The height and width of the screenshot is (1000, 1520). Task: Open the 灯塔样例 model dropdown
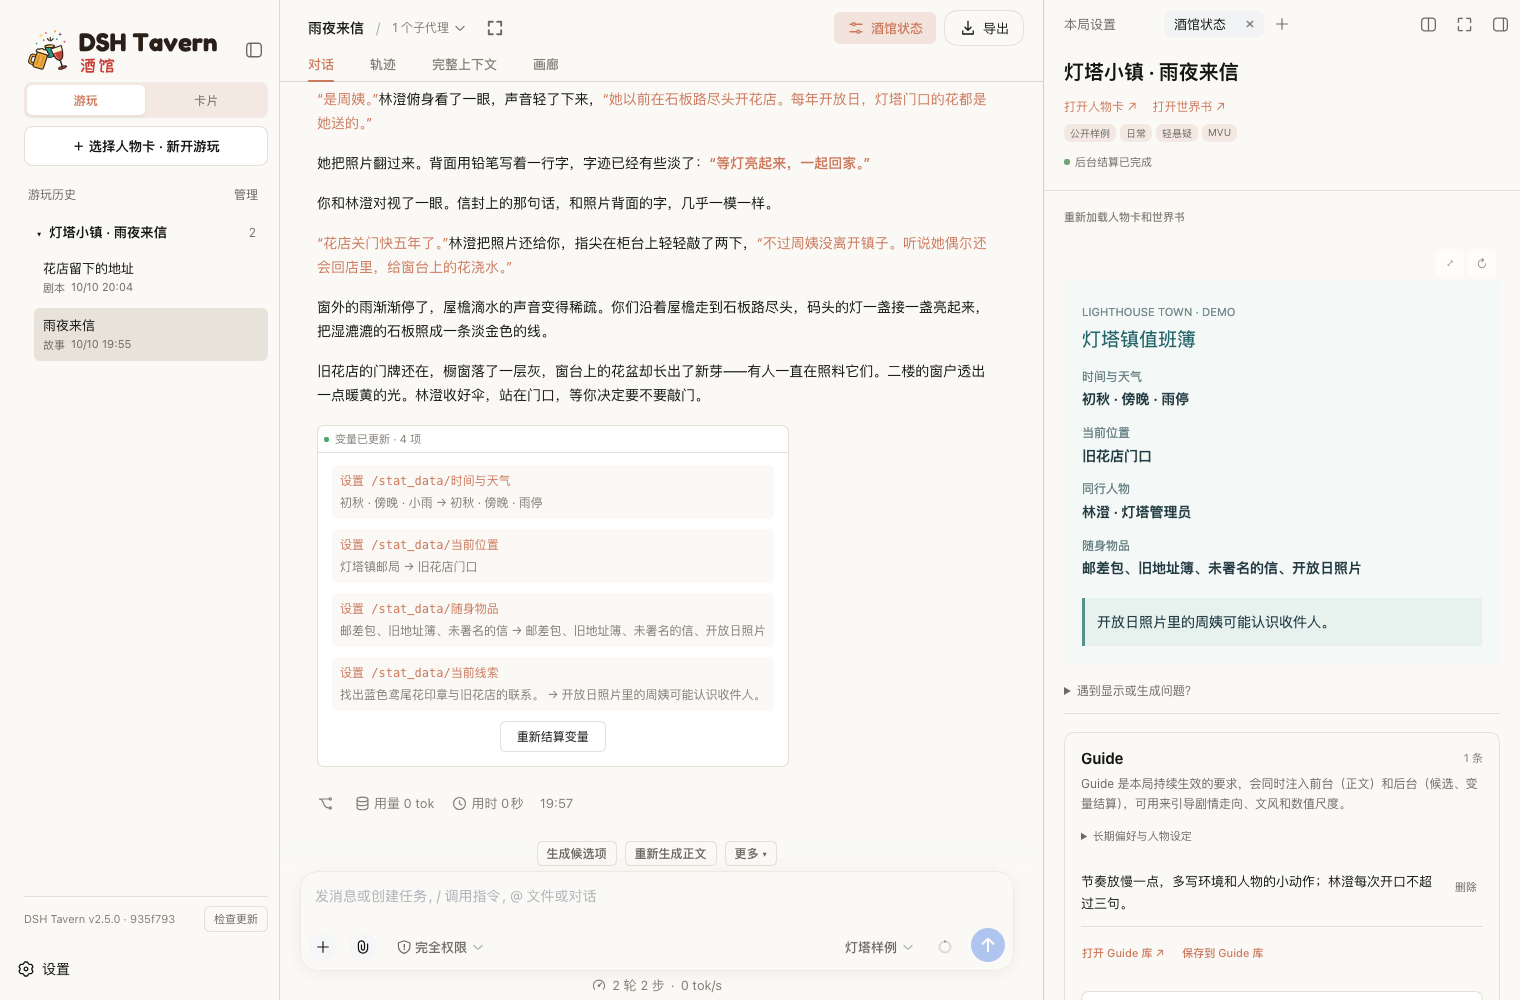pyautogui.click(x=879, y=947)
